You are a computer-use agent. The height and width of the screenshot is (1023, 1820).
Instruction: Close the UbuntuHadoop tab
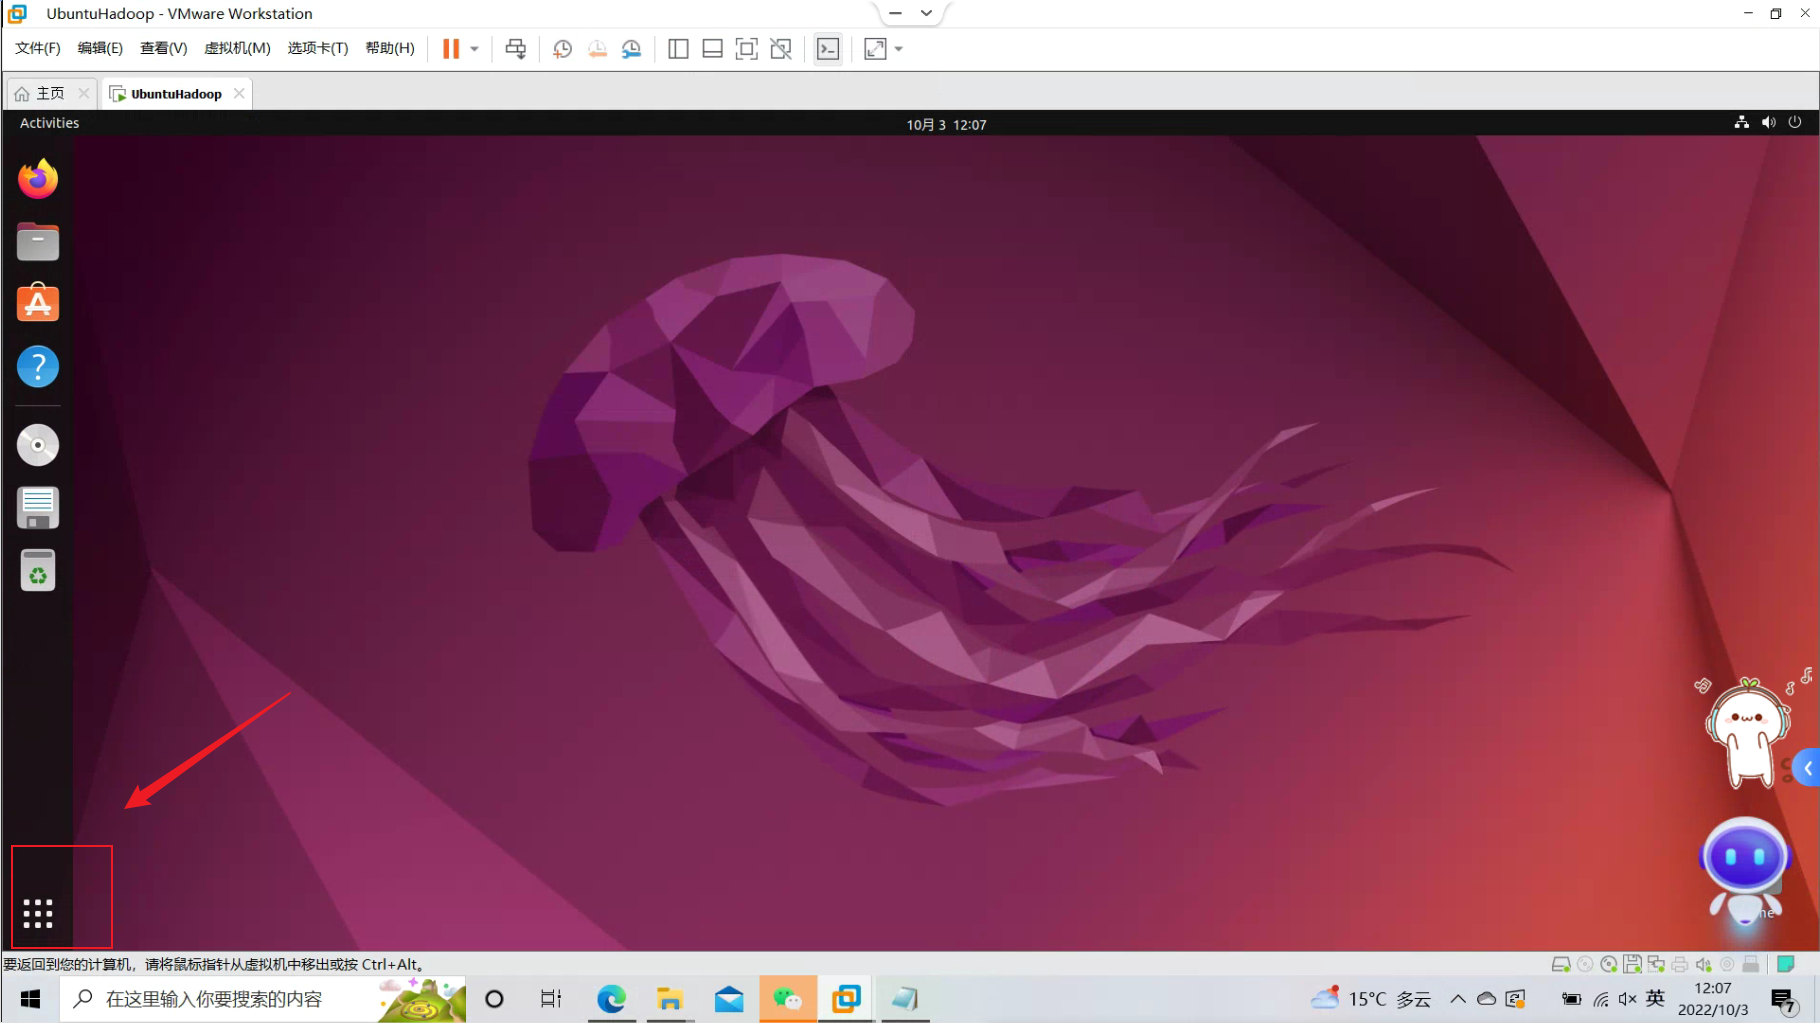pos(239,93)
